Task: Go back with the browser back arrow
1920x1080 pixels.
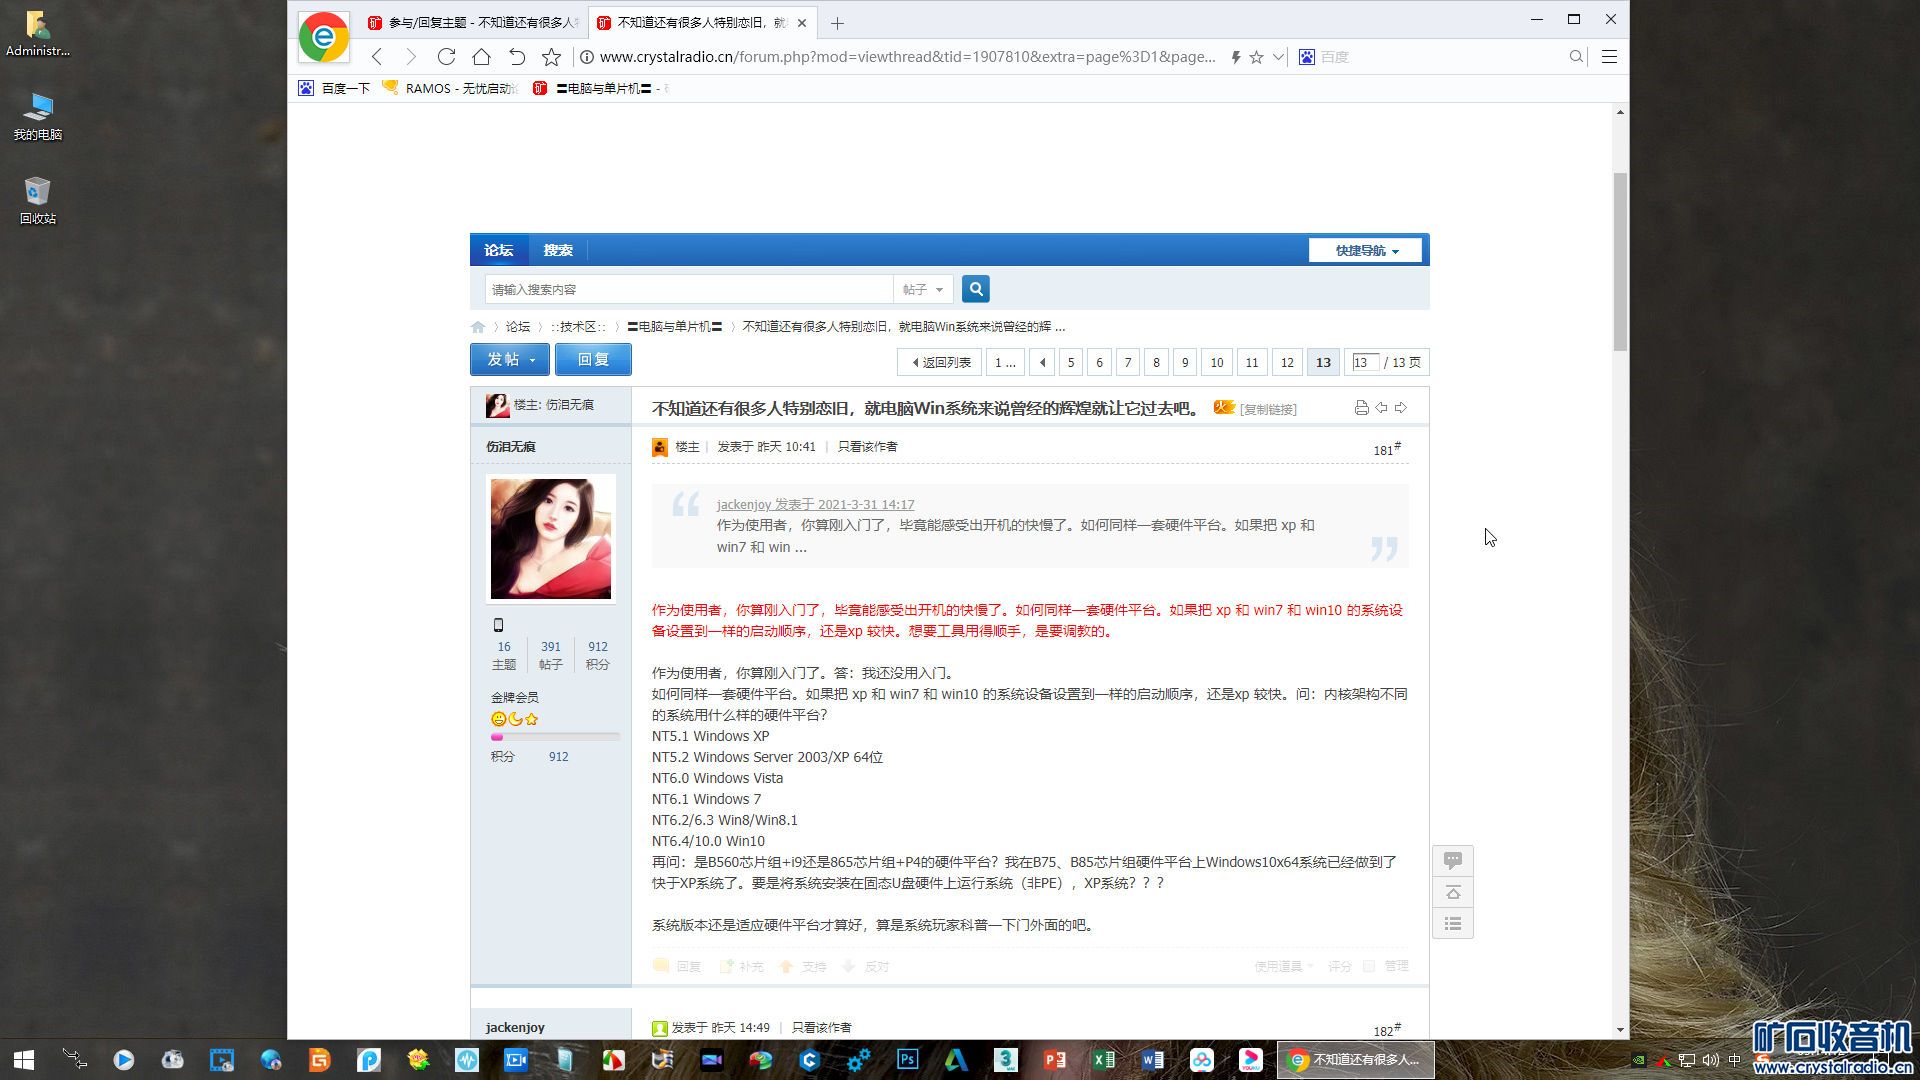Action: coord(377,57)
